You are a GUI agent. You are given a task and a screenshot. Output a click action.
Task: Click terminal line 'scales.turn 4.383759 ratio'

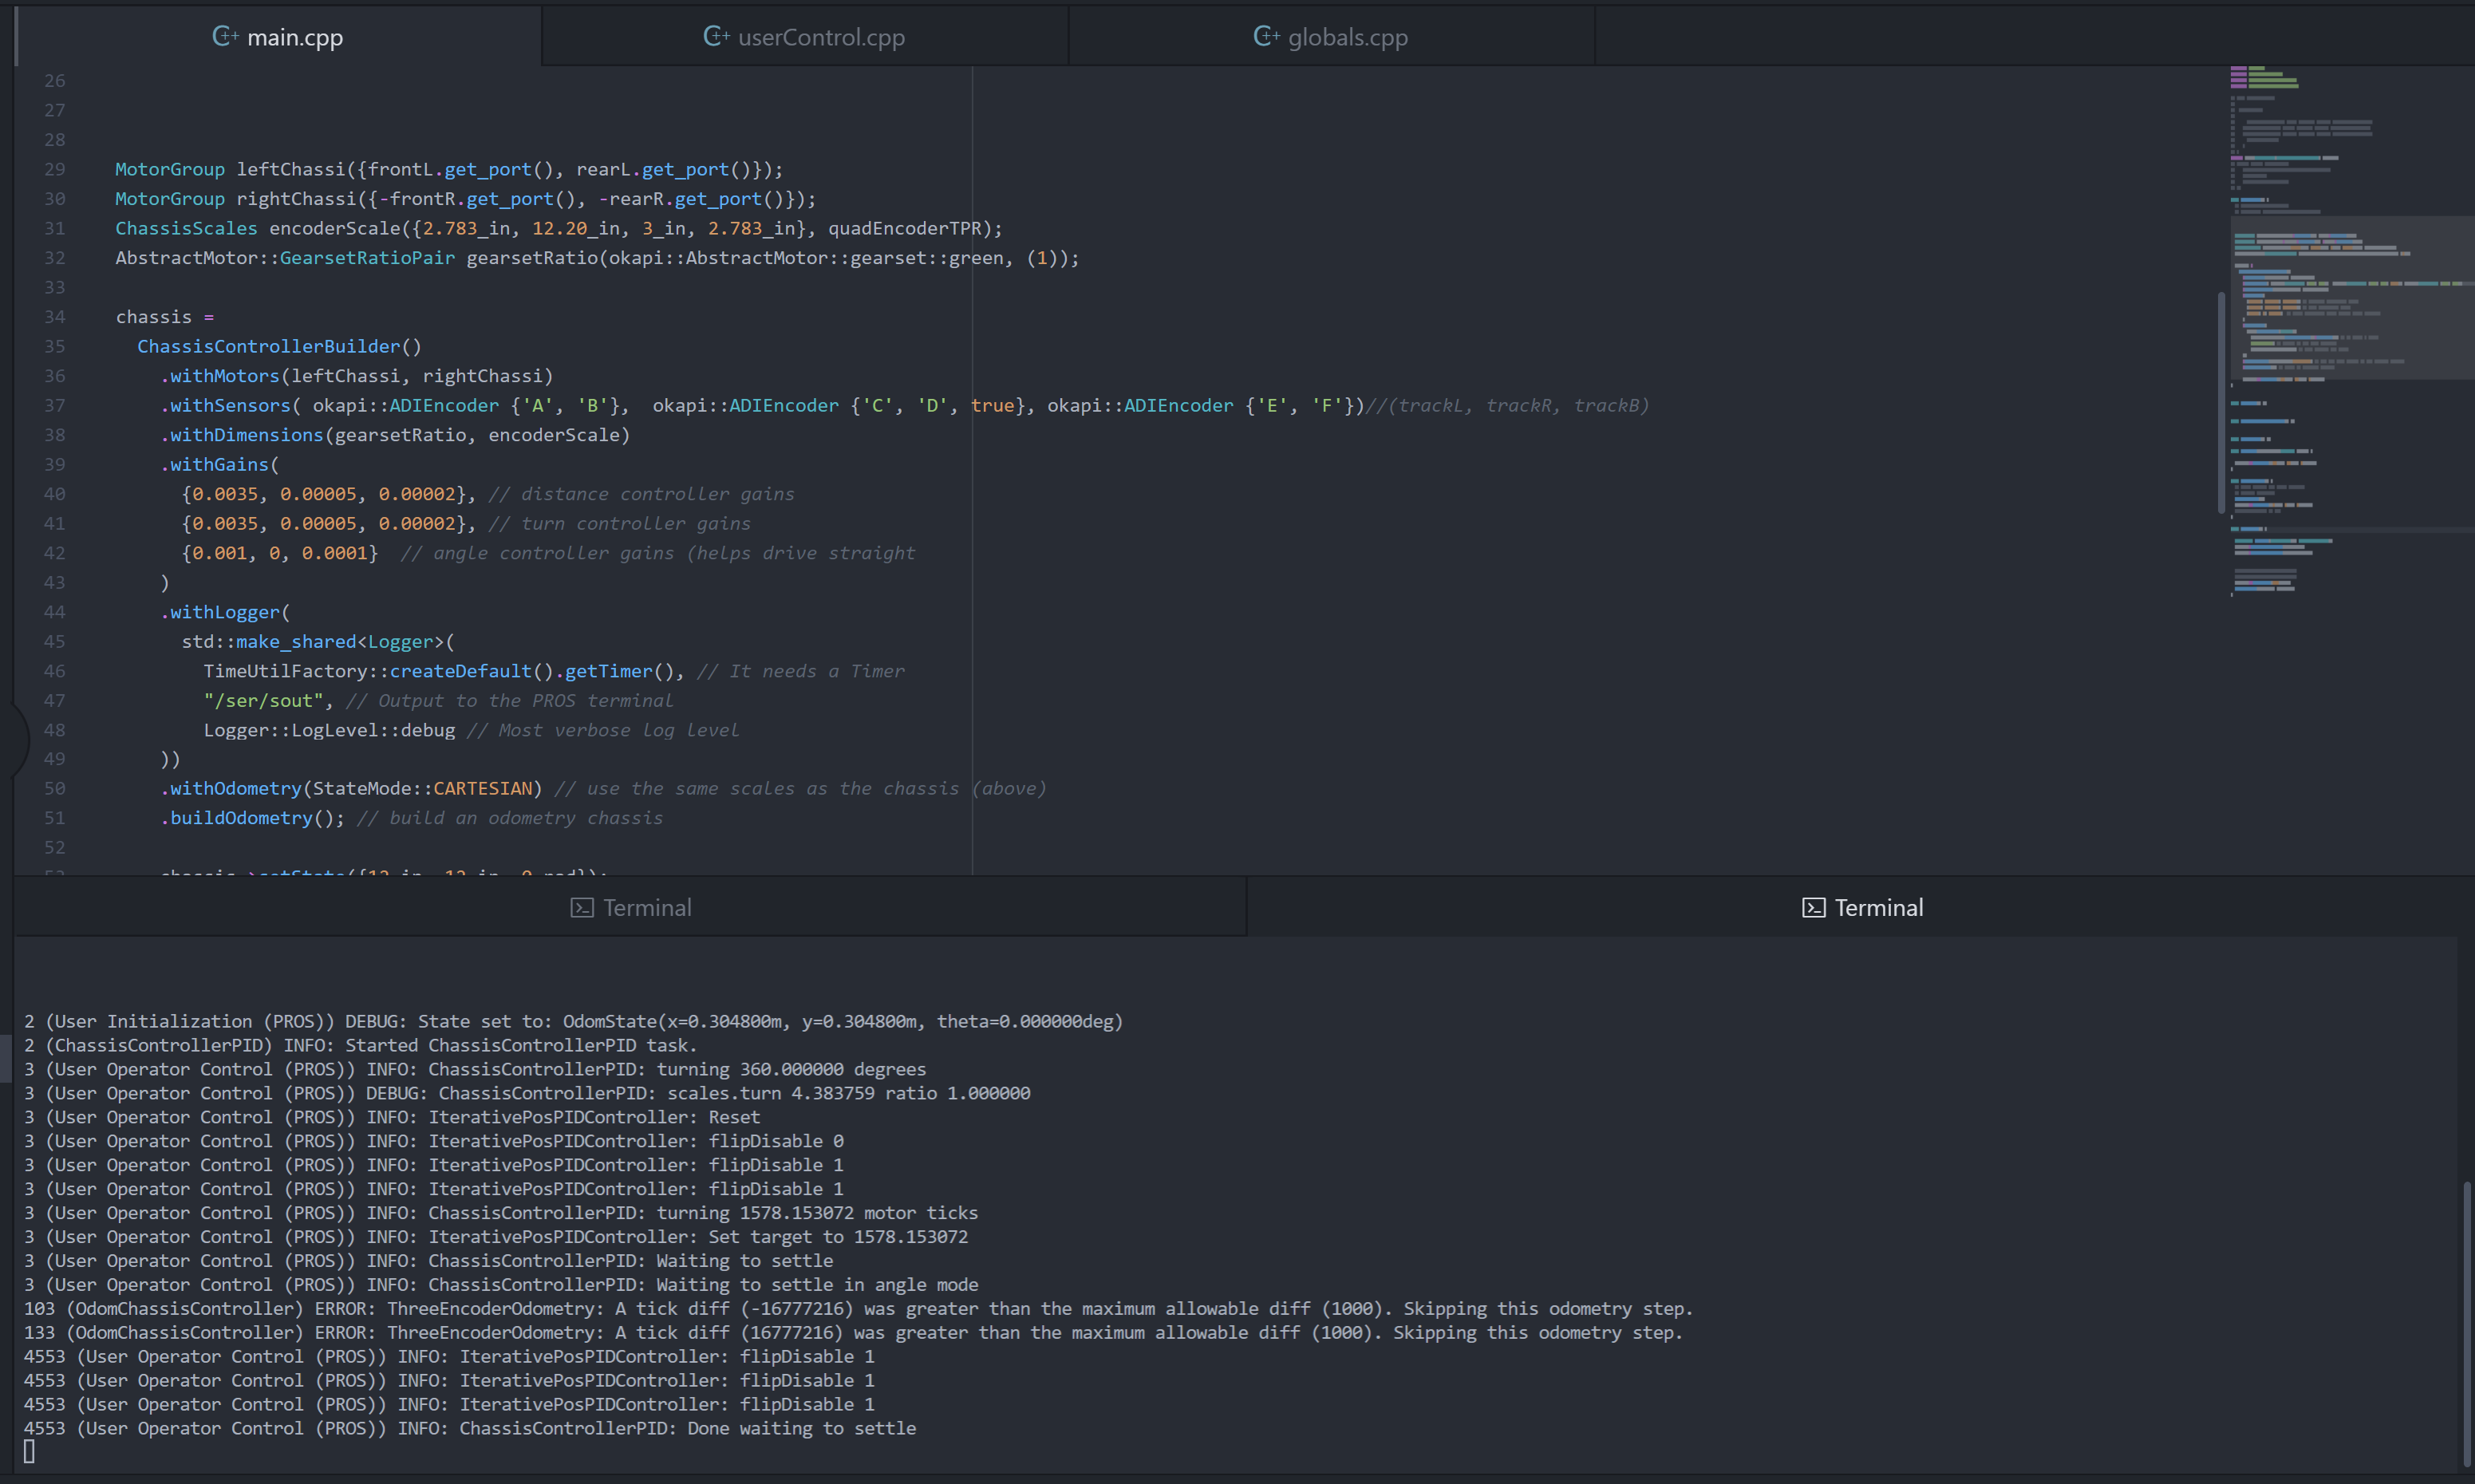tap(527, 1093)
